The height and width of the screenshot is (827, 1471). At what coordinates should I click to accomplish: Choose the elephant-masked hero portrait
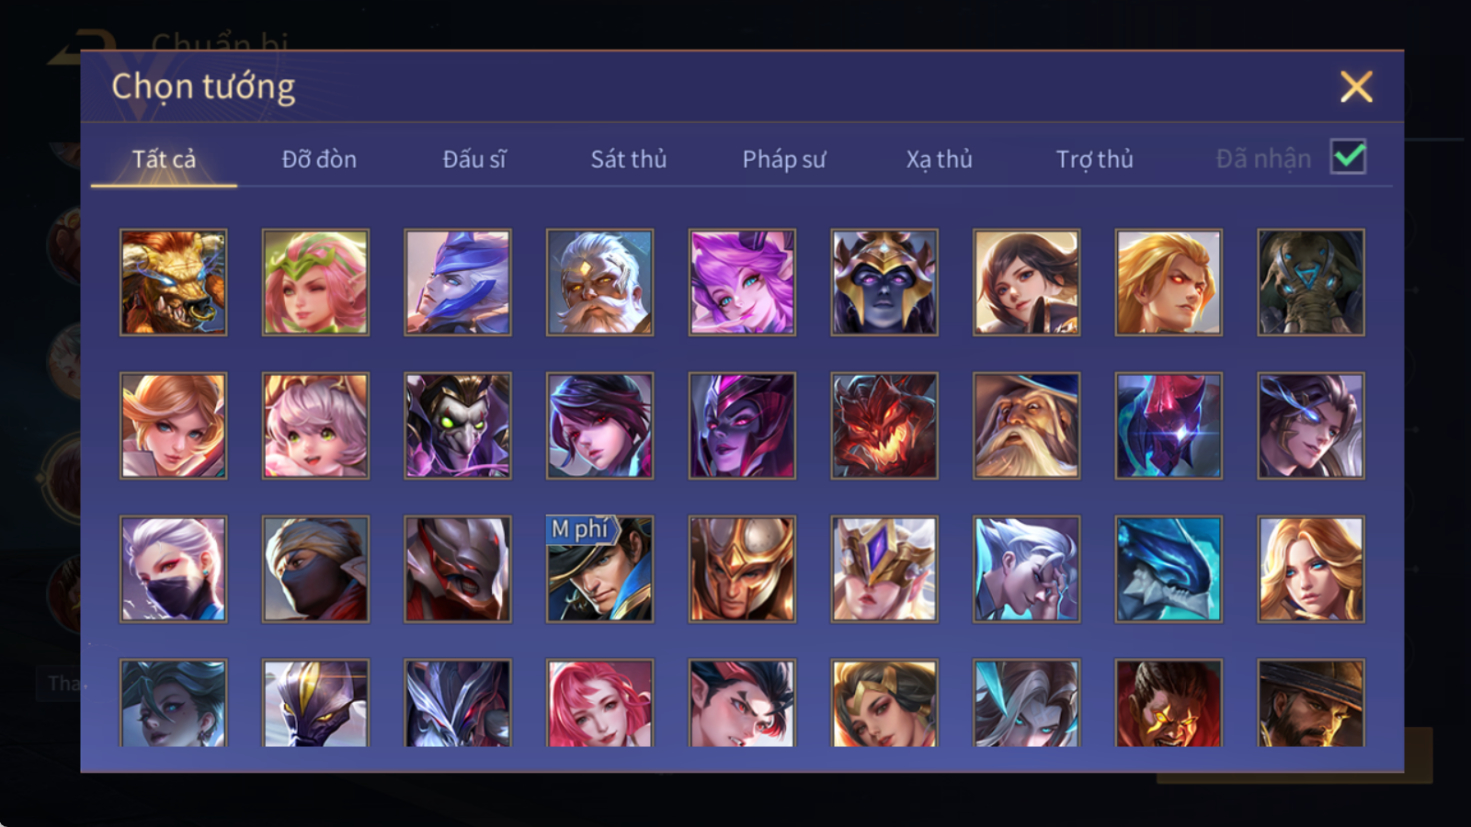coord(1311,282)
